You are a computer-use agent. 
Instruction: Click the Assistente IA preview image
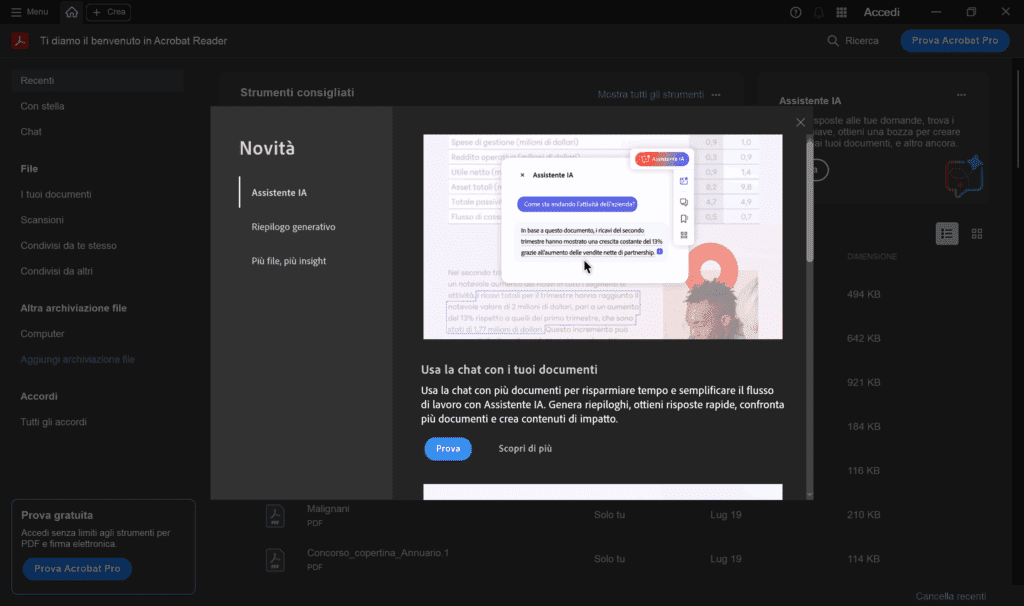603,237
